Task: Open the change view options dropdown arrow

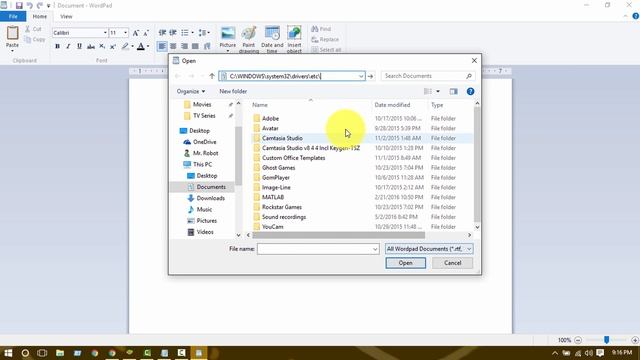Action: (438, 91)
